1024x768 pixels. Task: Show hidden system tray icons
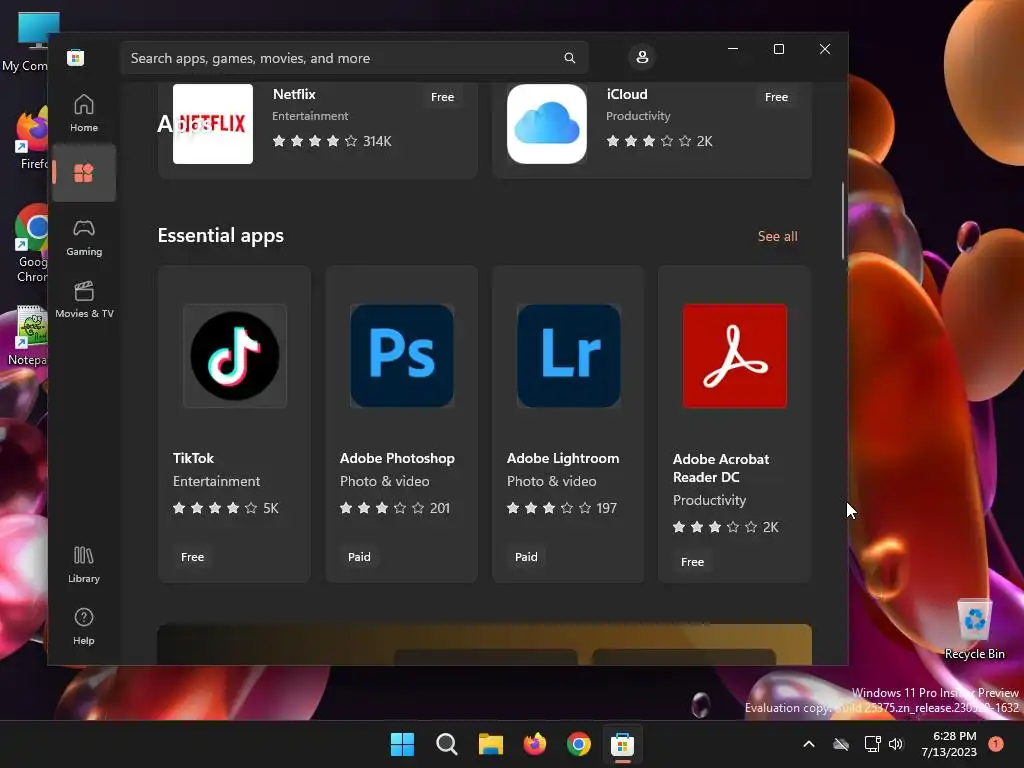[808, 744]
